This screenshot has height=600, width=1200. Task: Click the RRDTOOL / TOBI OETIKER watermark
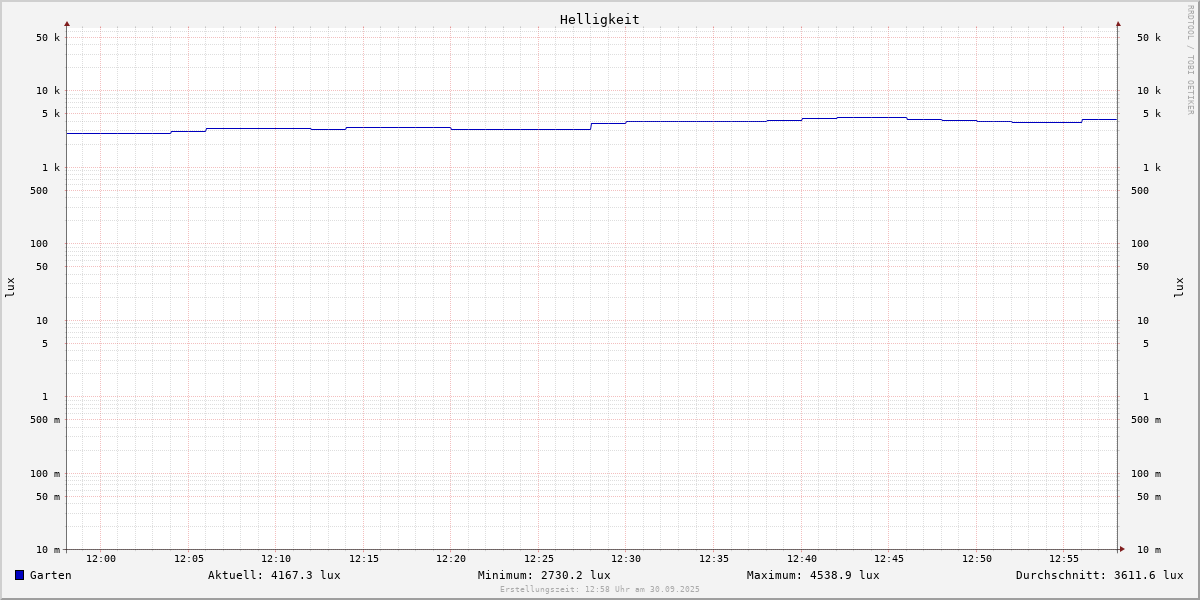[1190, 60]
